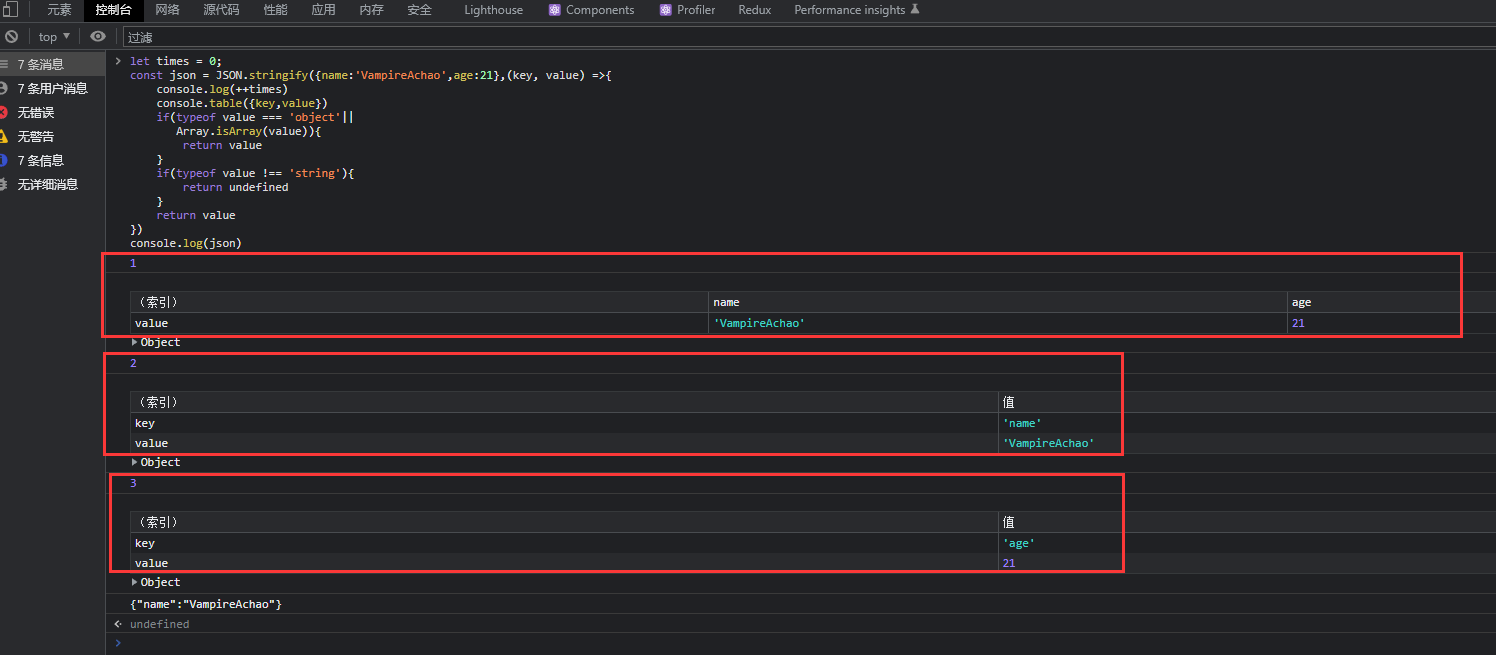Expand the Object under table 1
Image resolution: width=1496 pixels, height=655 pixels.
(136, 342)
